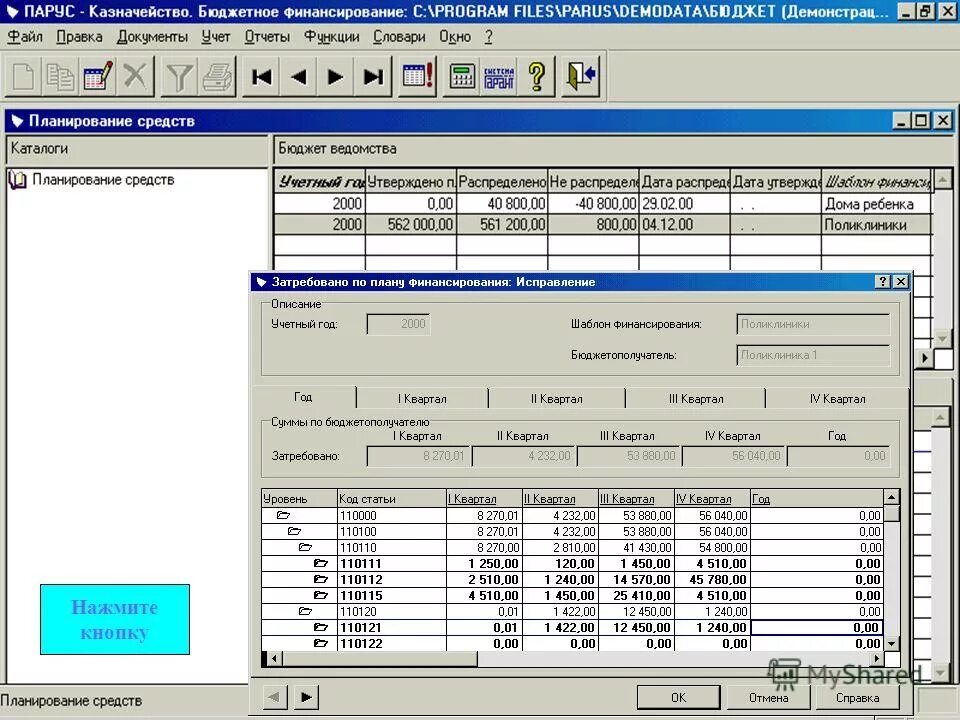Viewport: 960px width, 720px height.
Task: Click the new document toolbar icon
Action: point(23,77)
